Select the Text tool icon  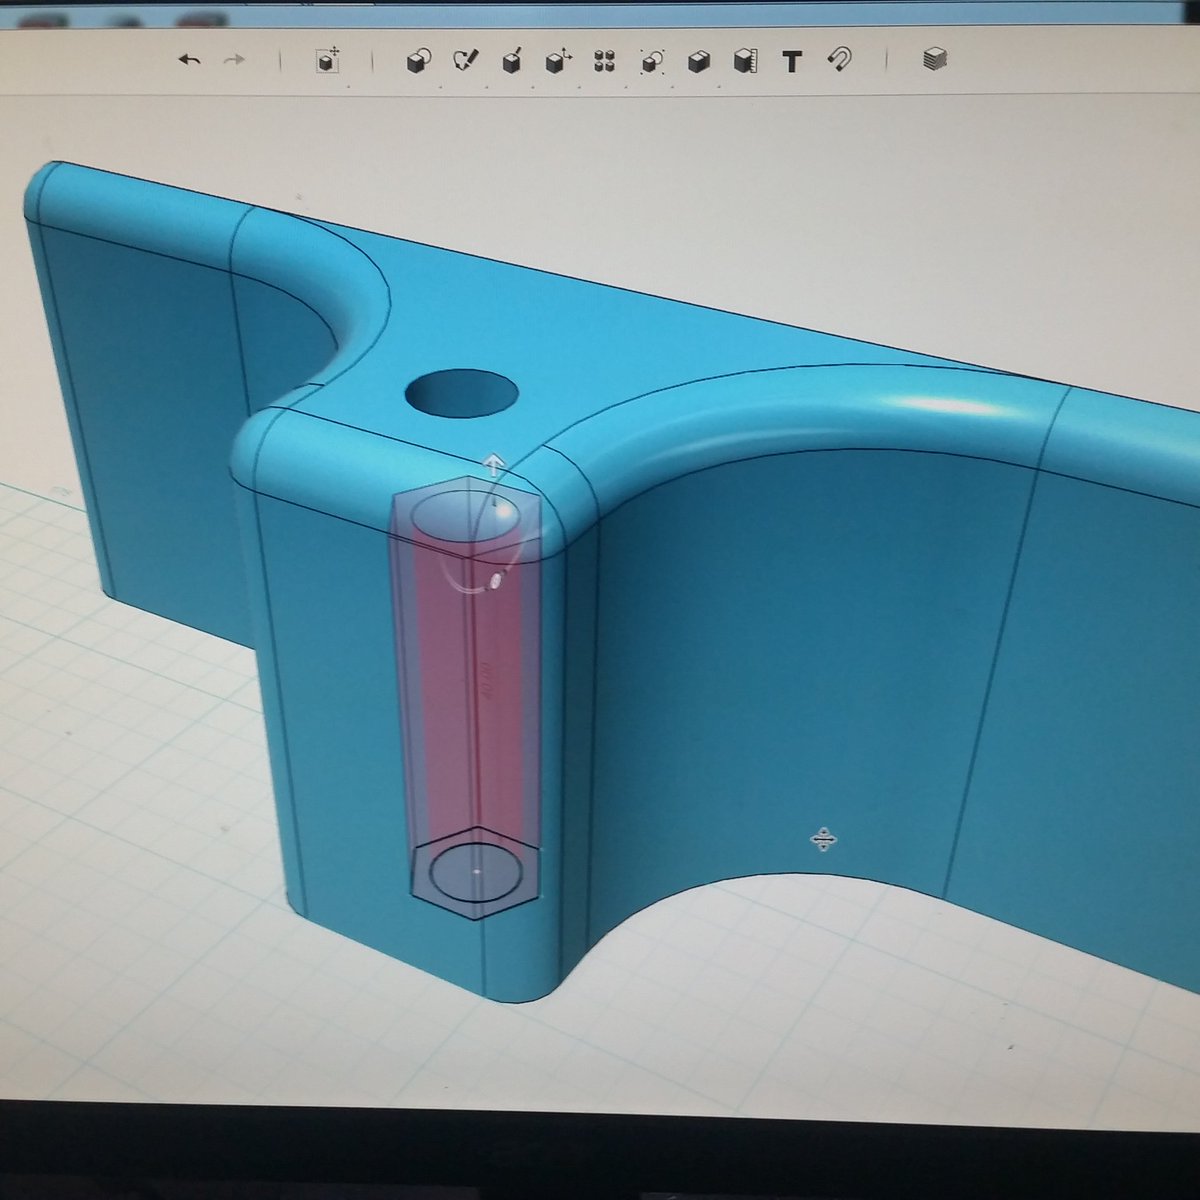point(792,62)
